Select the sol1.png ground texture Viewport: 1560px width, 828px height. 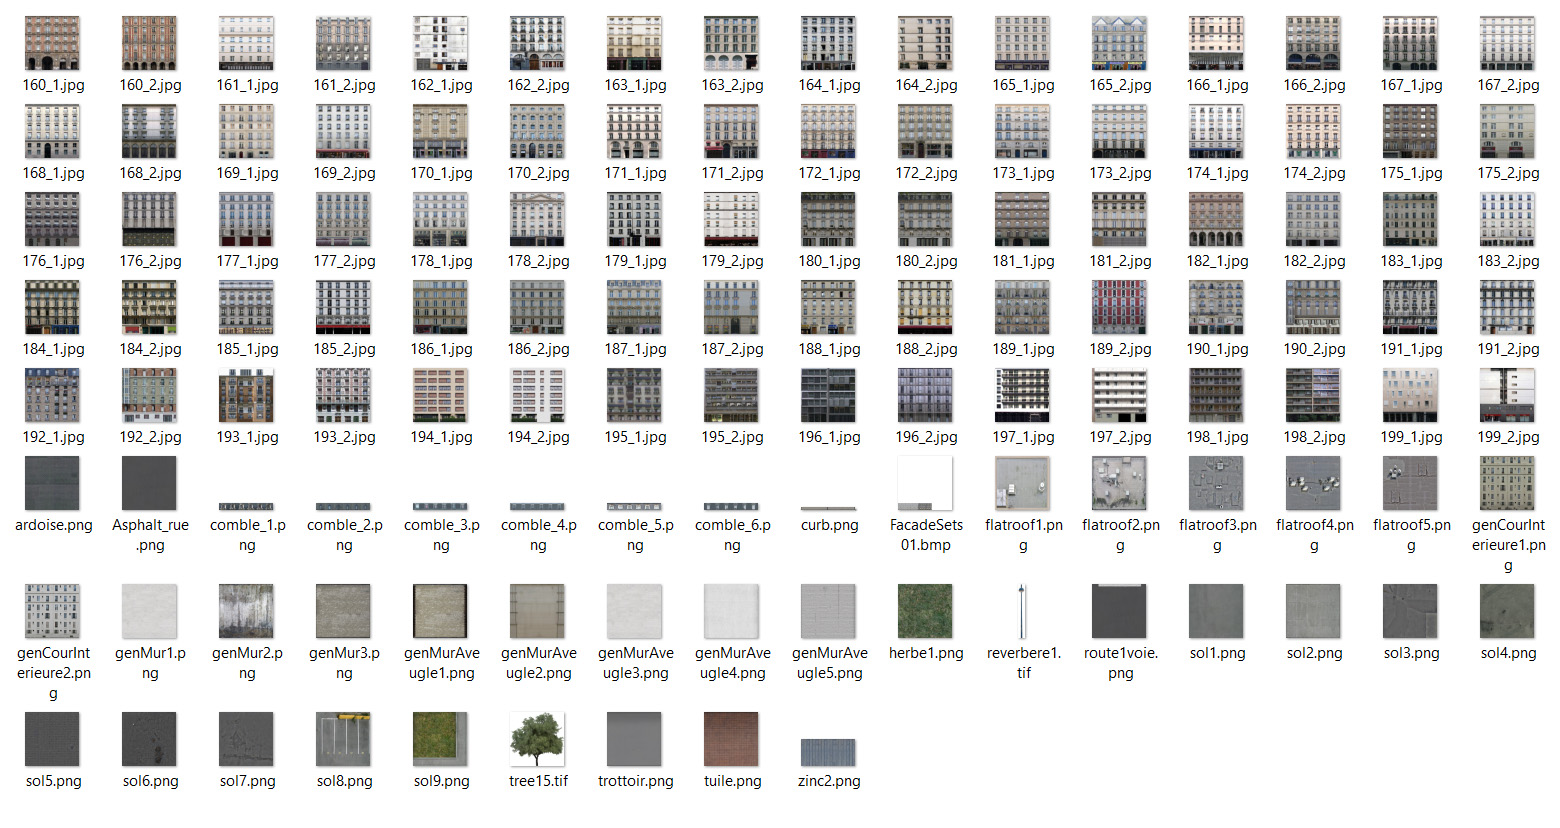click(x=1216, y=611)
